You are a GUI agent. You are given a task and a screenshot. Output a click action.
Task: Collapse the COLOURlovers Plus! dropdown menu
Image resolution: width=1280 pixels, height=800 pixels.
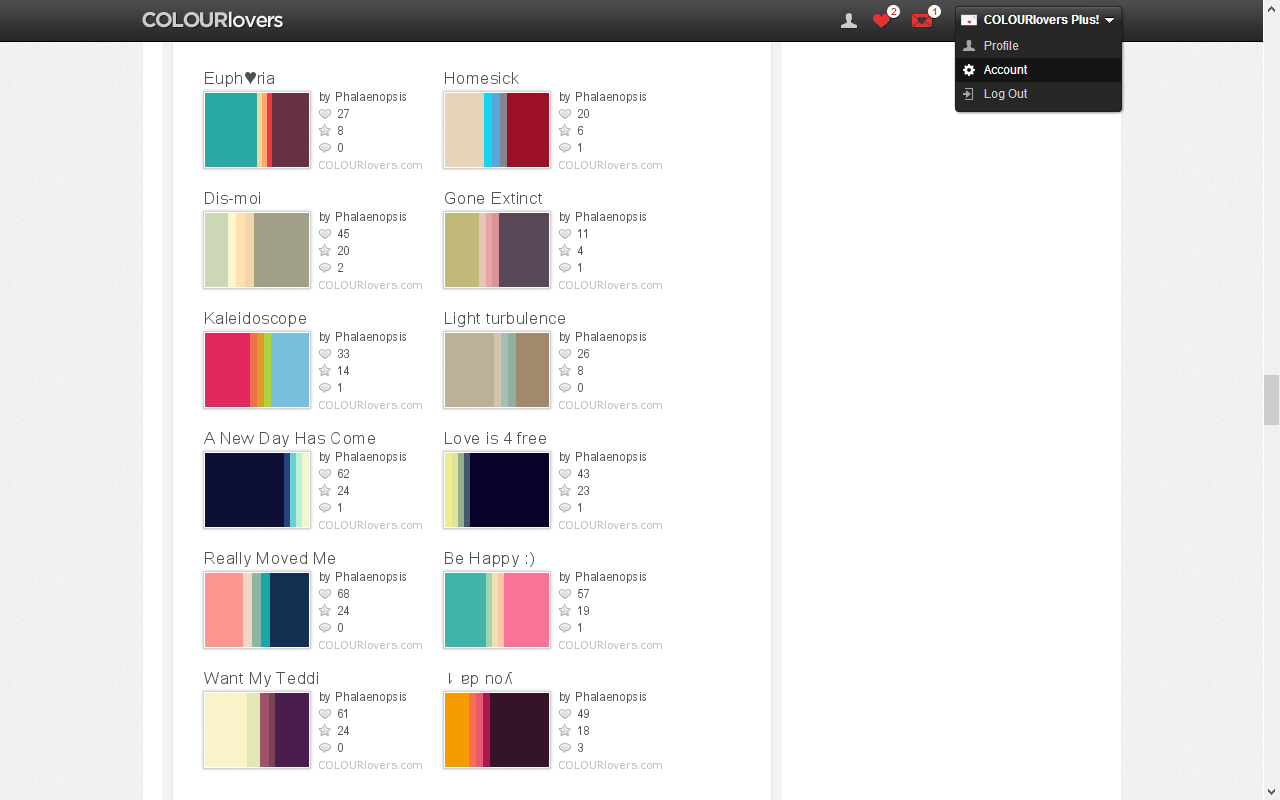[1038, 20]
